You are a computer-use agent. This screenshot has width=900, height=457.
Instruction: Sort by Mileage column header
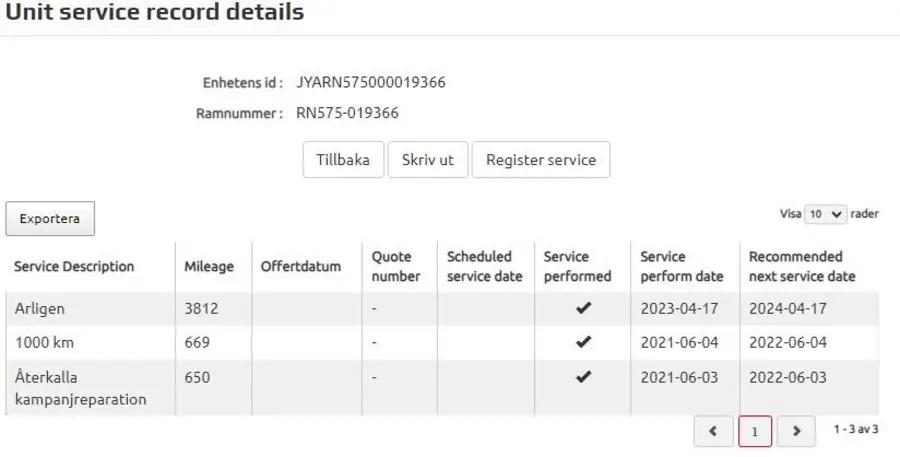(x=209, y=267)
